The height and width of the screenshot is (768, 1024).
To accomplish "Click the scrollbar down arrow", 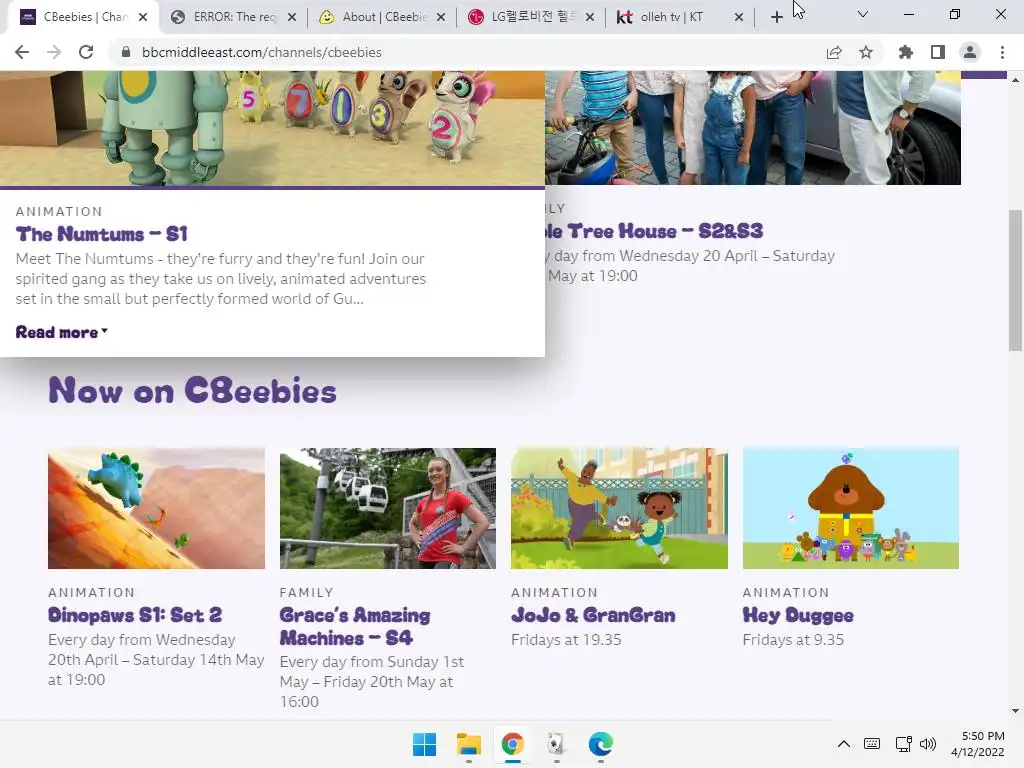I will click(1015, 711).
